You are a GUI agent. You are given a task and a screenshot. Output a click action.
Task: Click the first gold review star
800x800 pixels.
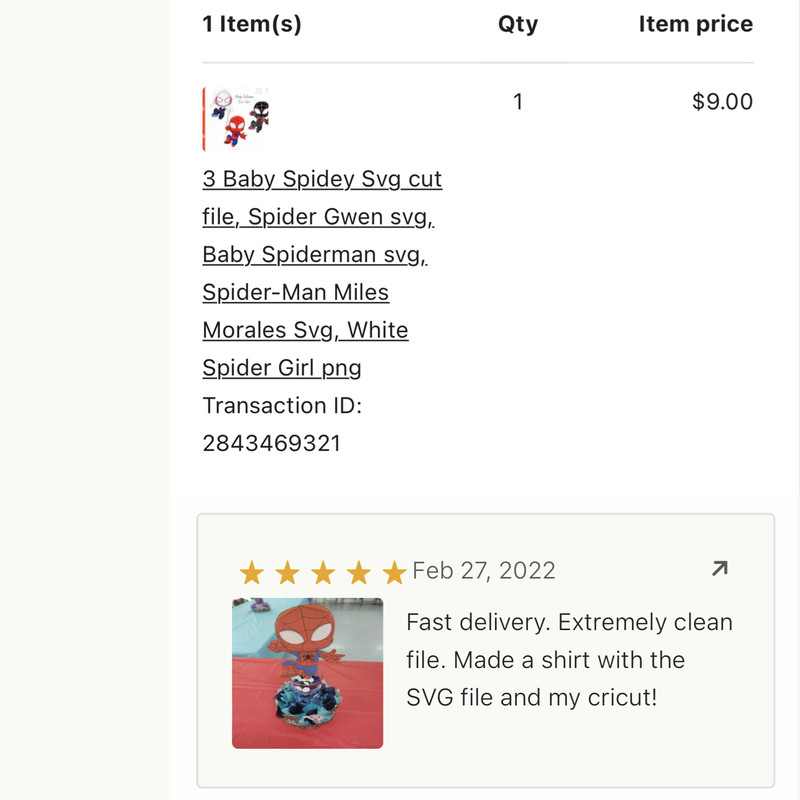[x=251, y=573]
